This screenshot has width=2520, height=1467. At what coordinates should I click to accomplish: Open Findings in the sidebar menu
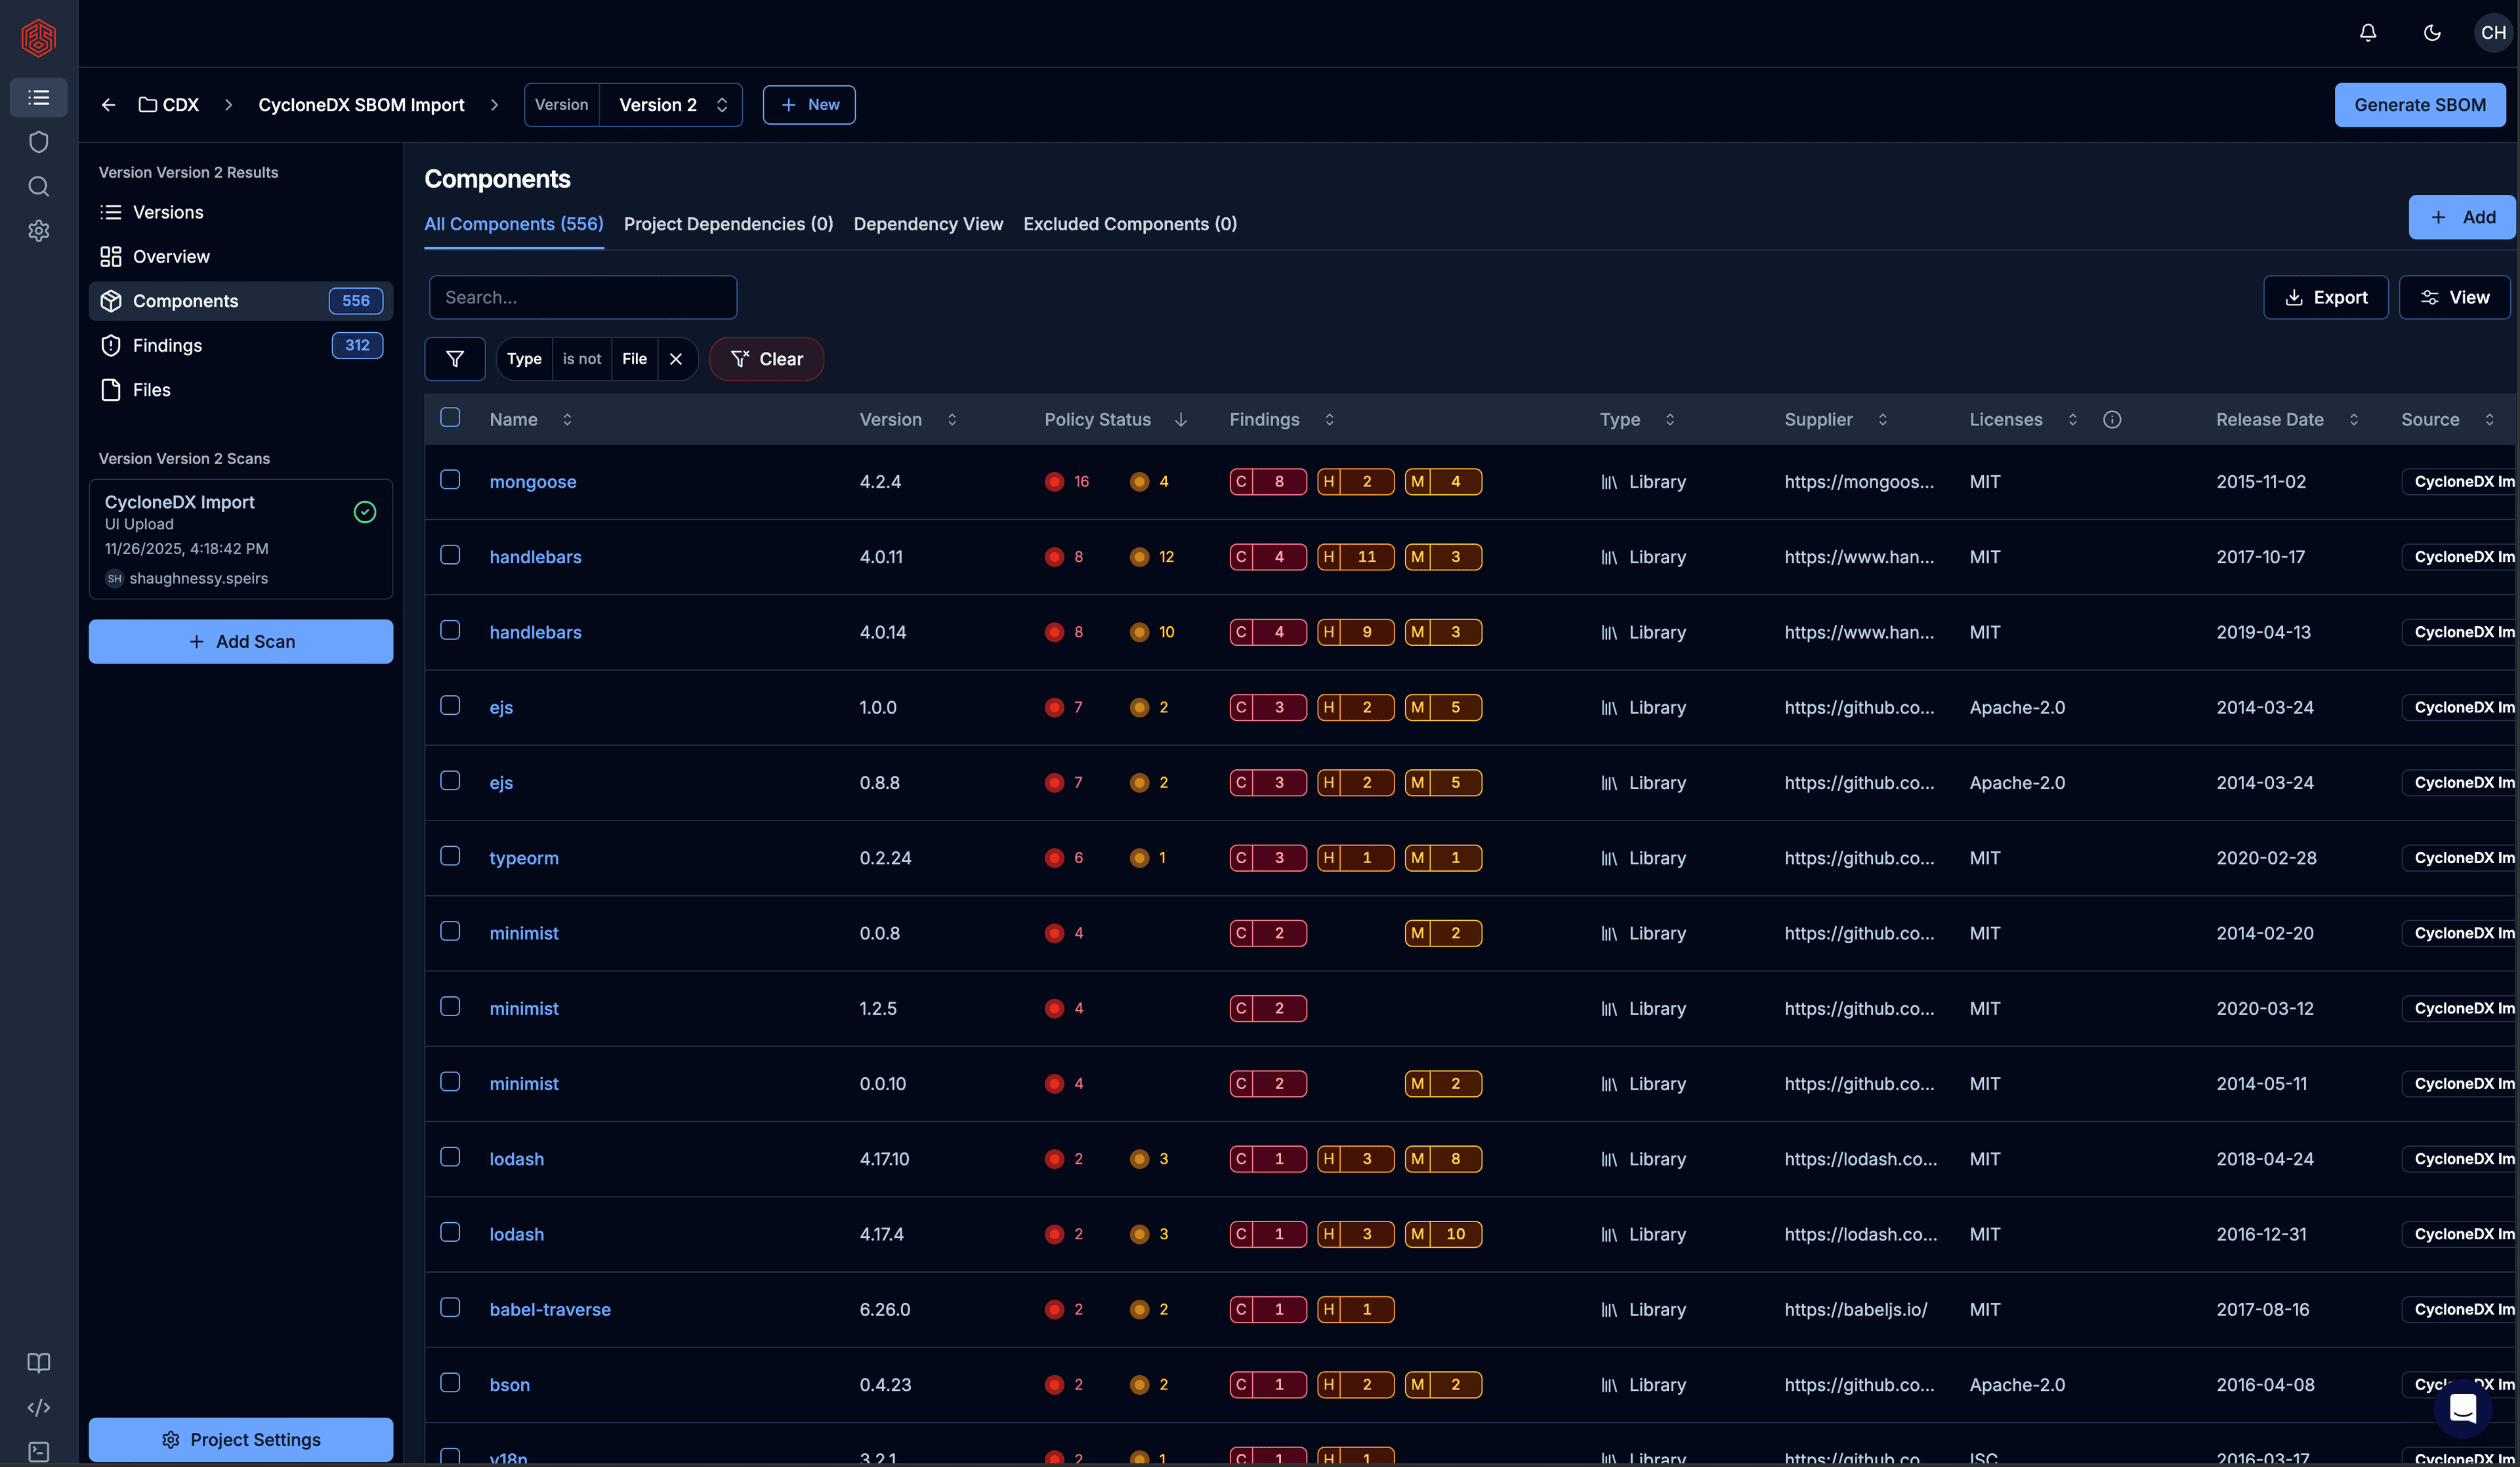coord(167,345)
